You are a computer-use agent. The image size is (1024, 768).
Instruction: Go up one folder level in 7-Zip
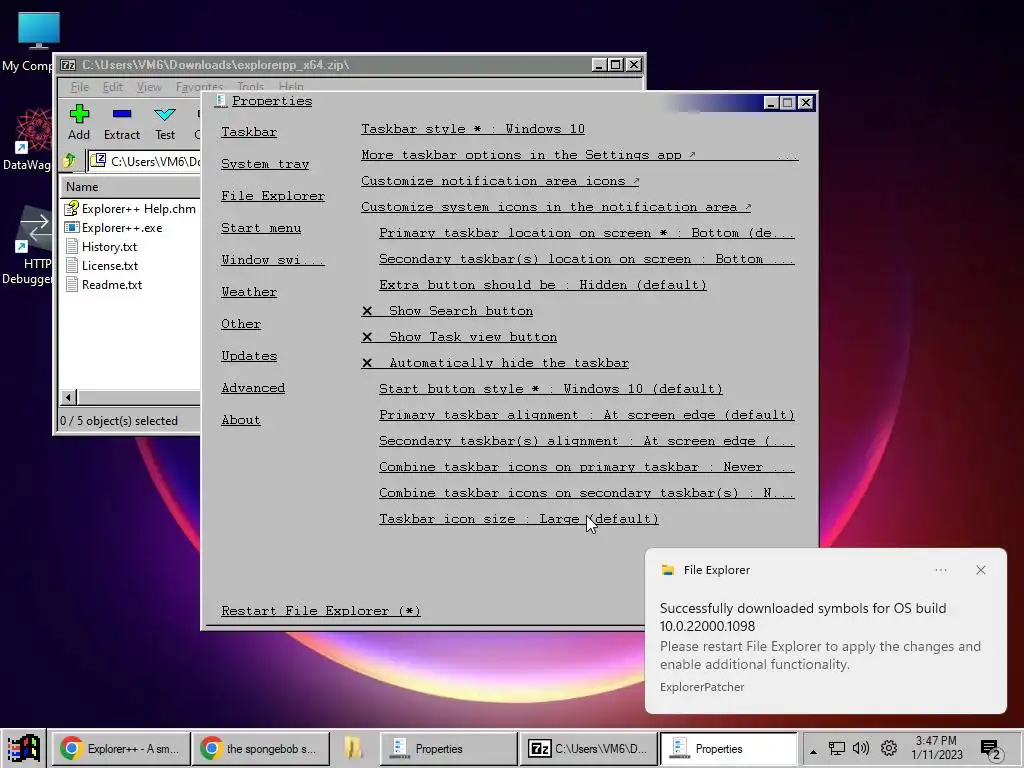click(x=70, y=160)
